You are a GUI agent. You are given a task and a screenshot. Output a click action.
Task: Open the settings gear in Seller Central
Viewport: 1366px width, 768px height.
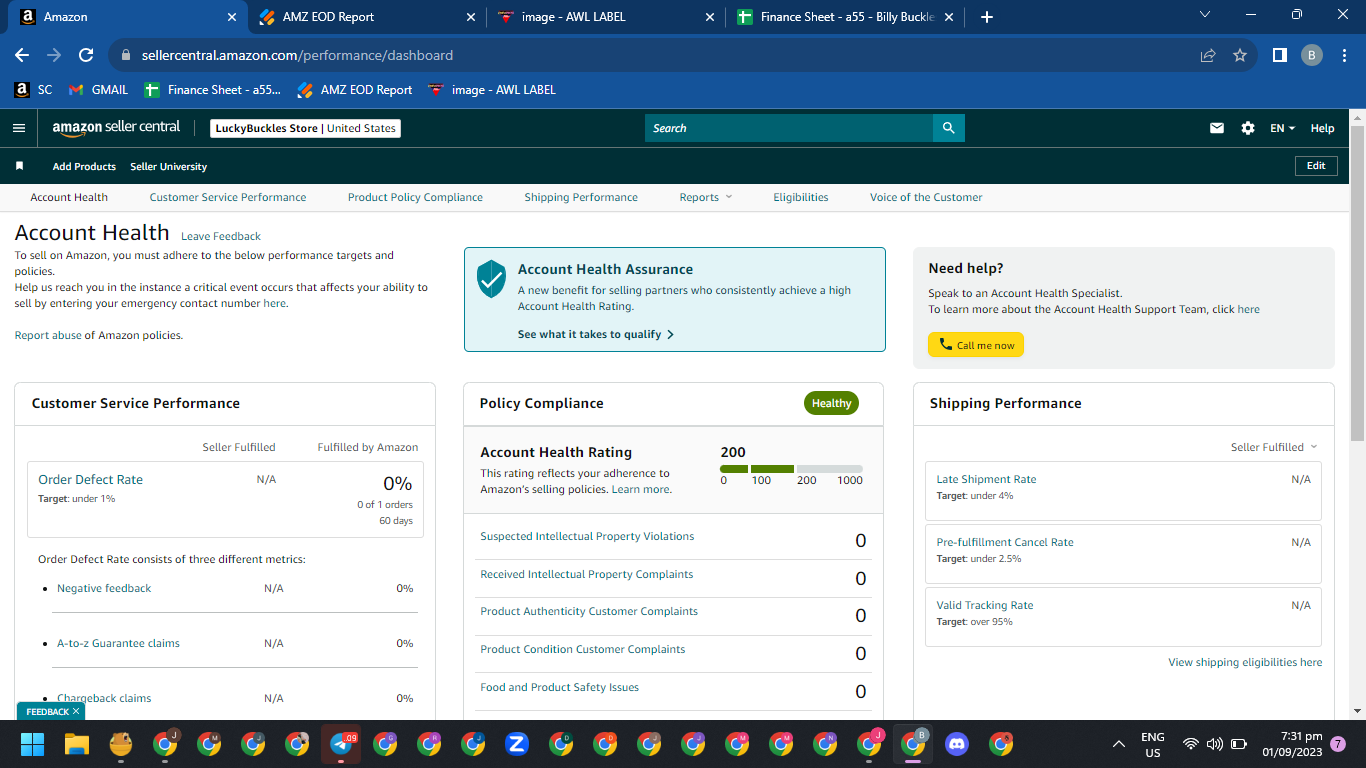click(x=1247, y=128)
